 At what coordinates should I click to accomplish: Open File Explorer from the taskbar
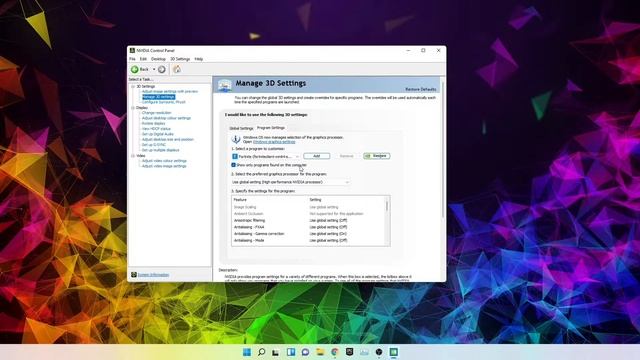(320, 352)
